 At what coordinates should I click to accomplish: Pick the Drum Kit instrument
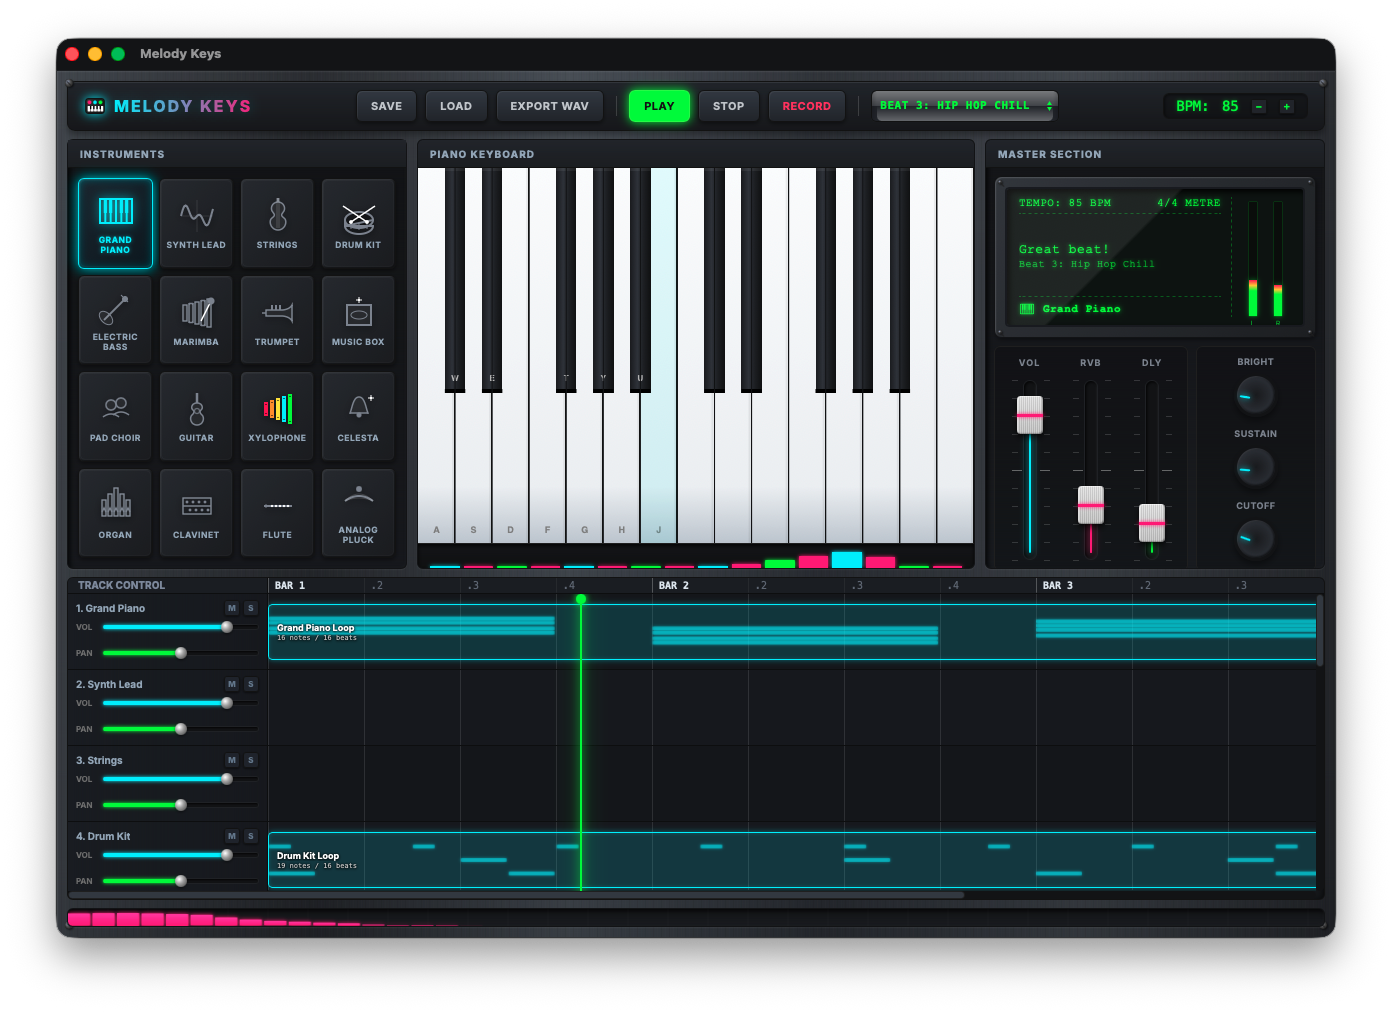(x=358, y=223)
